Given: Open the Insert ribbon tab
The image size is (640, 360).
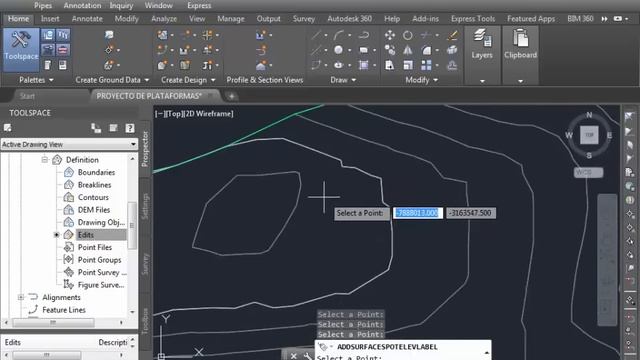Looking at the screenshot, I should pos(50,19).
